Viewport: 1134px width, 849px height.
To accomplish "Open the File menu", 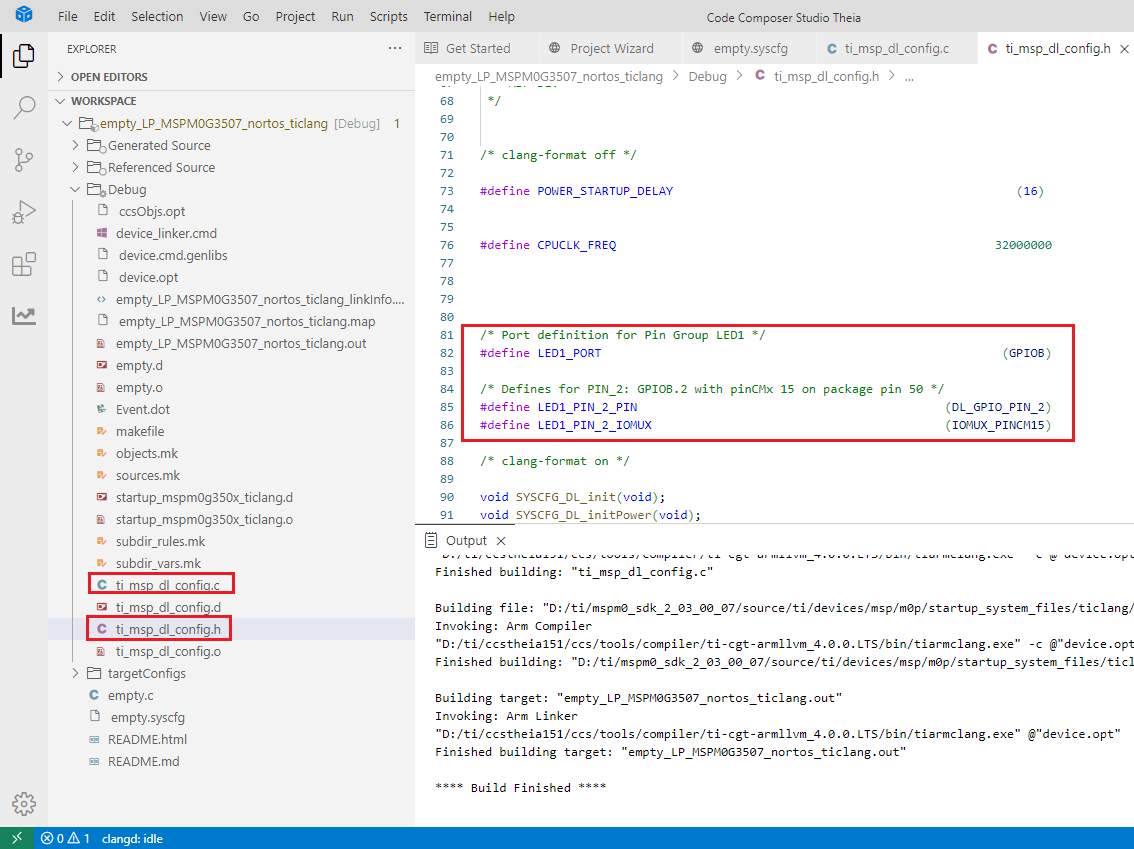I will coord(67,17).
